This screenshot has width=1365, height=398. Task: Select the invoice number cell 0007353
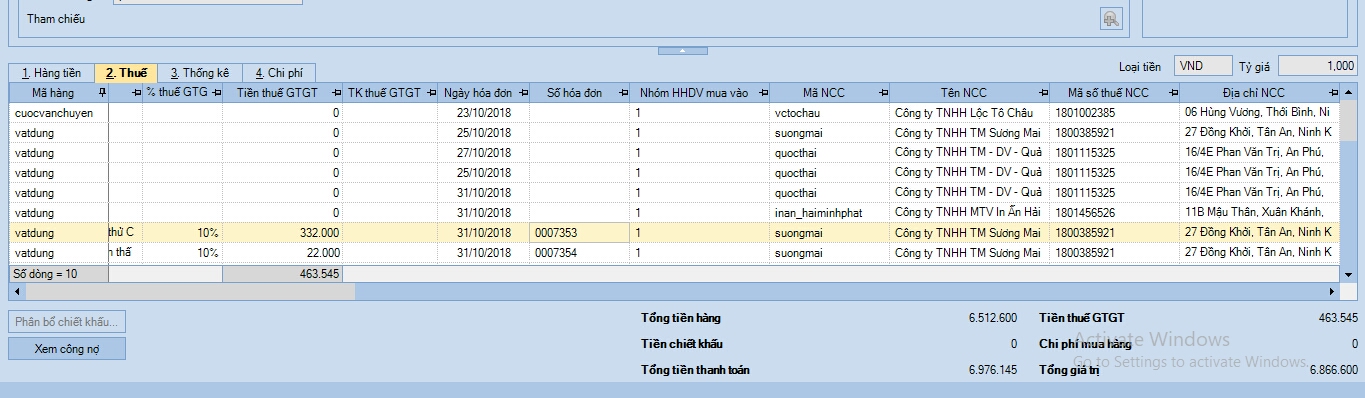[x=580, y=232]
